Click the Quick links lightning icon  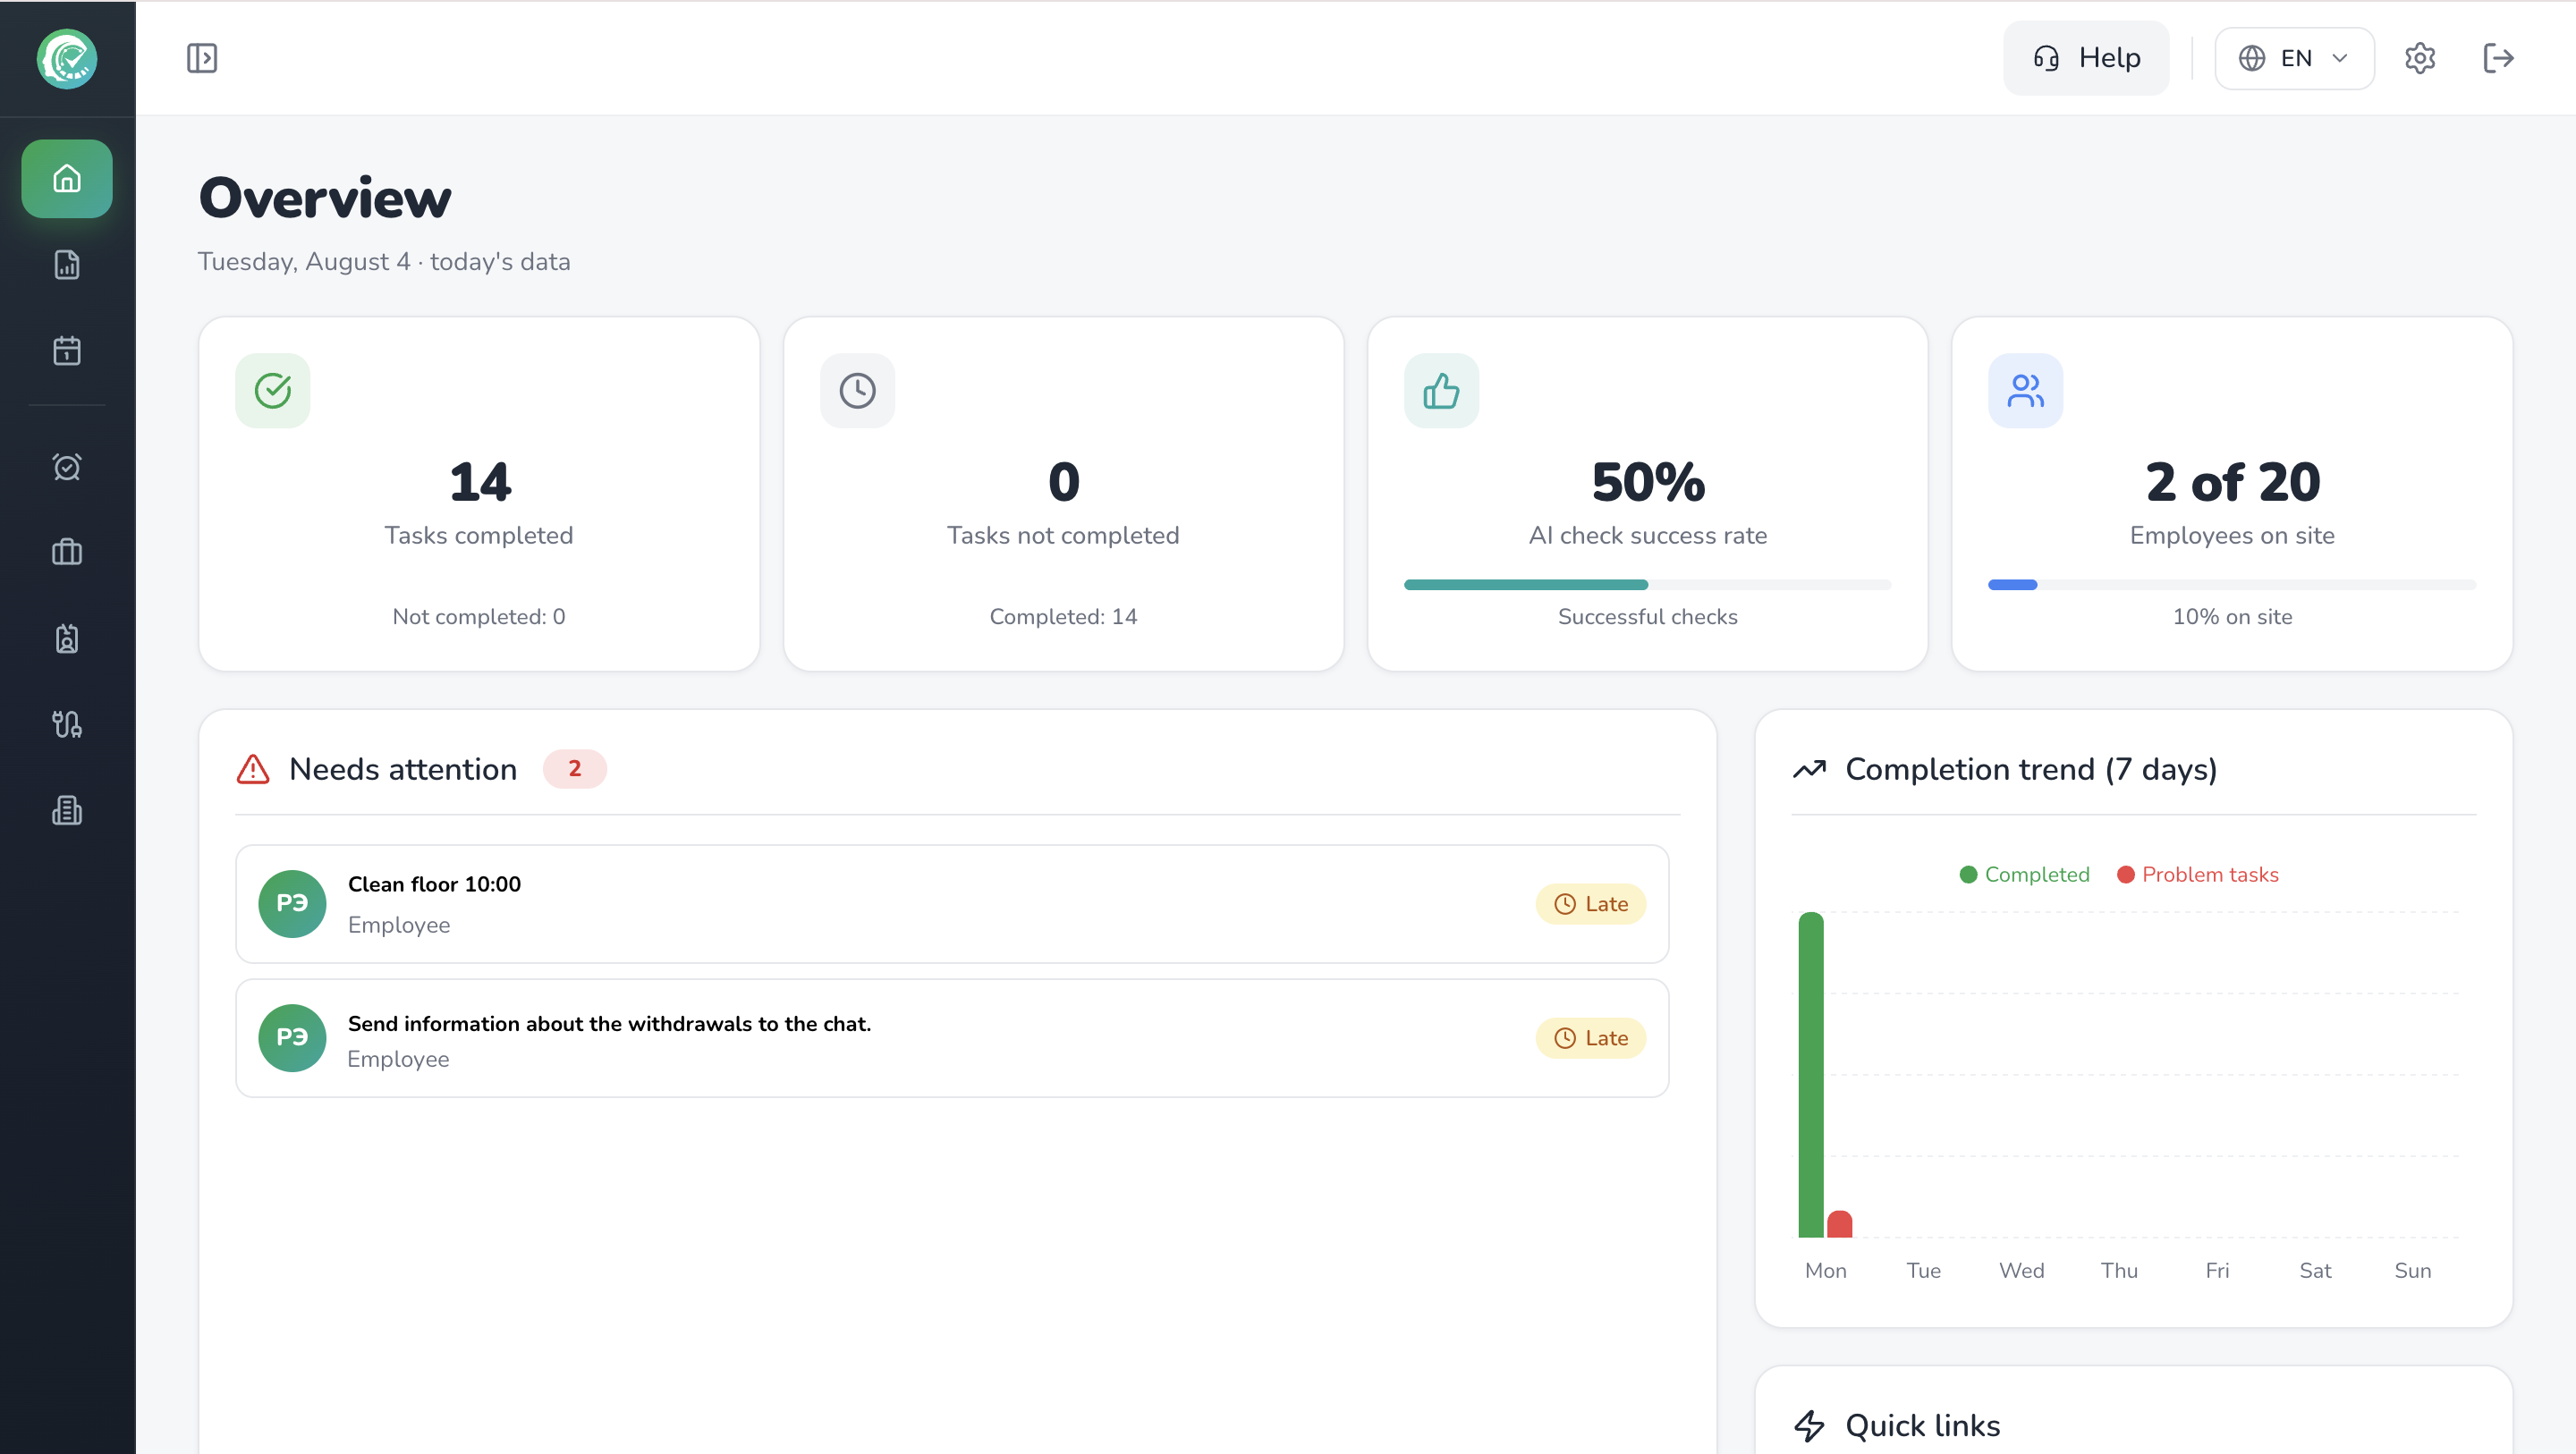[x=1810, y=1426]
